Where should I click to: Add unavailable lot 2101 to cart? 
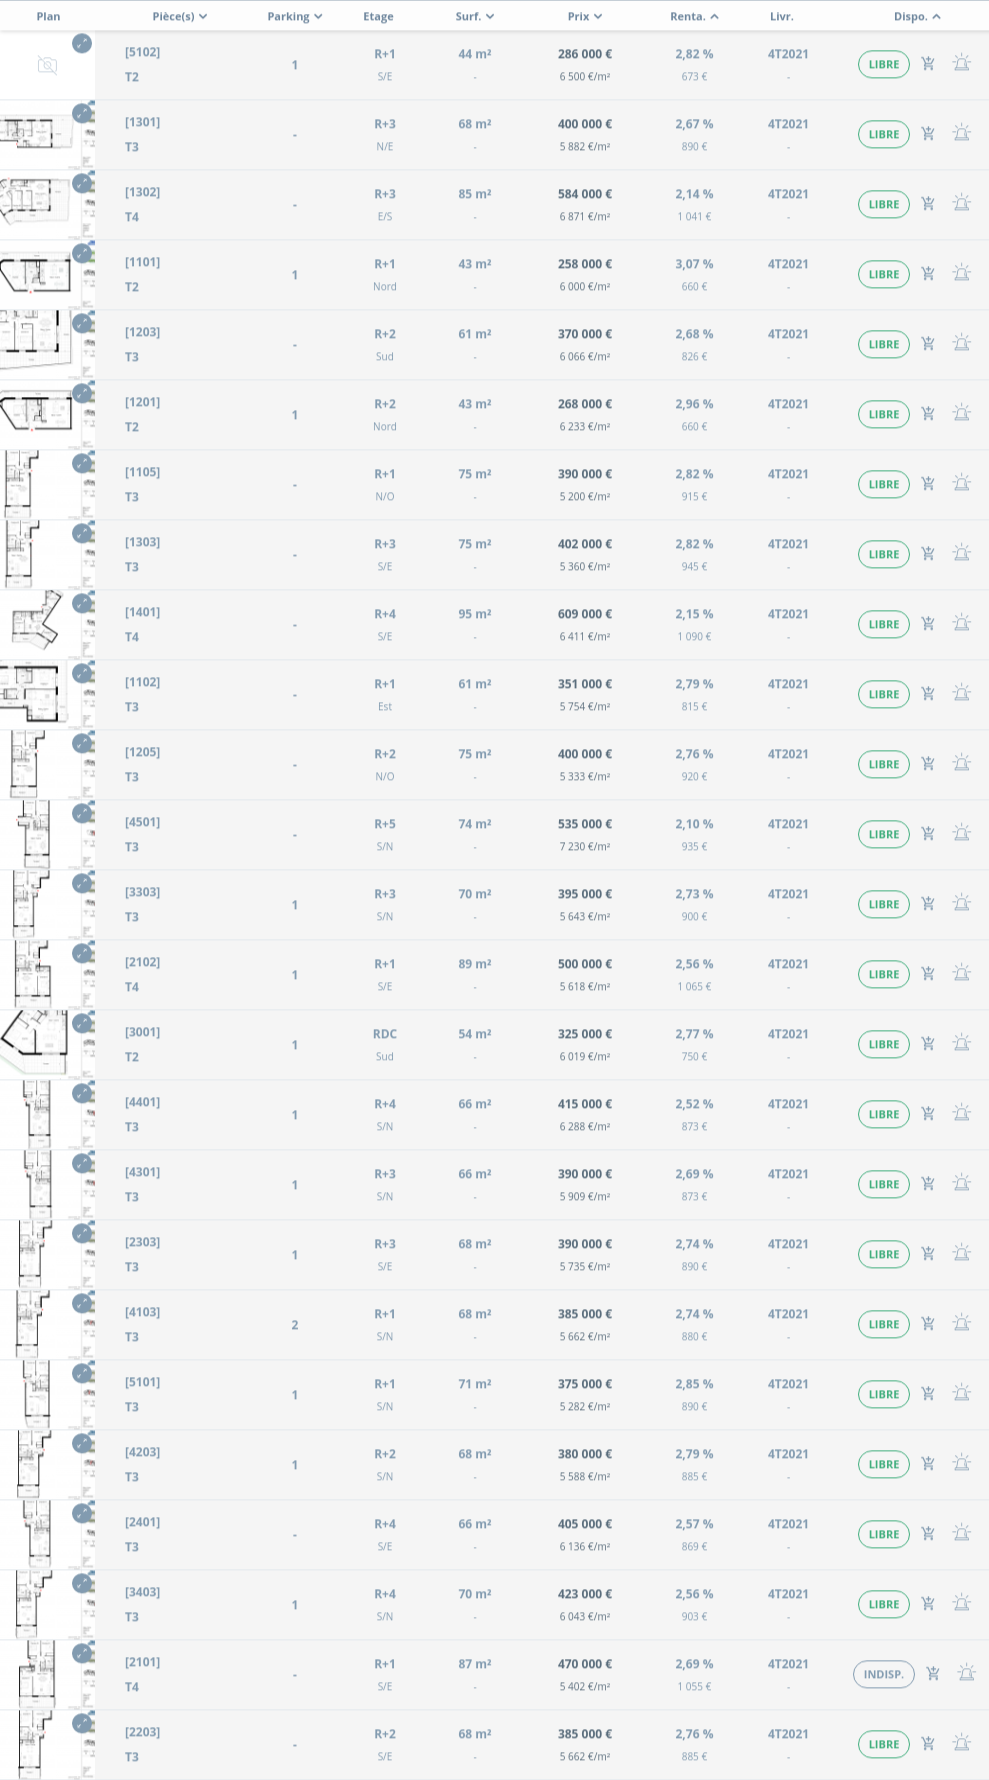click(933, 1674)
